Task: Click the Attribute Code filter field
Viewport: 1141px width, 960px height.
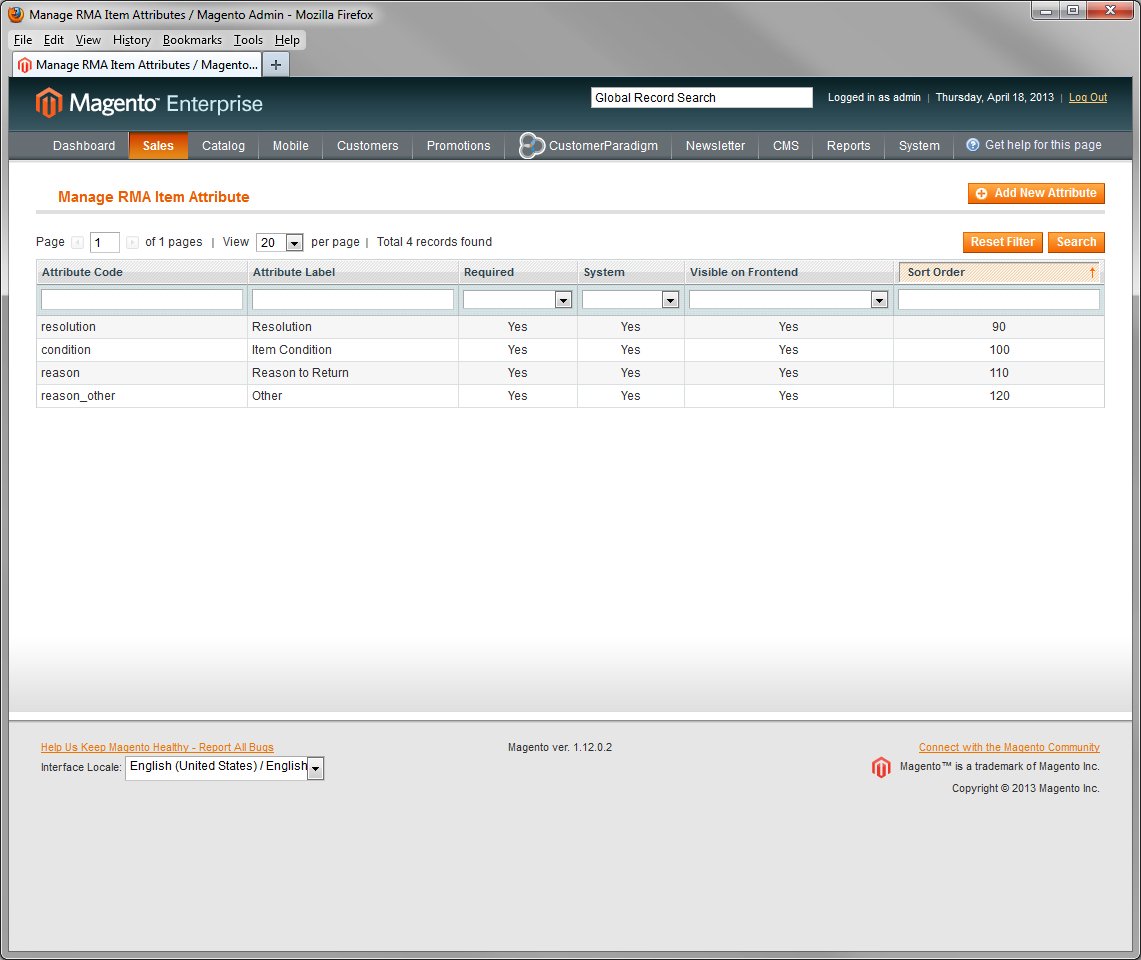Action: 142,299
